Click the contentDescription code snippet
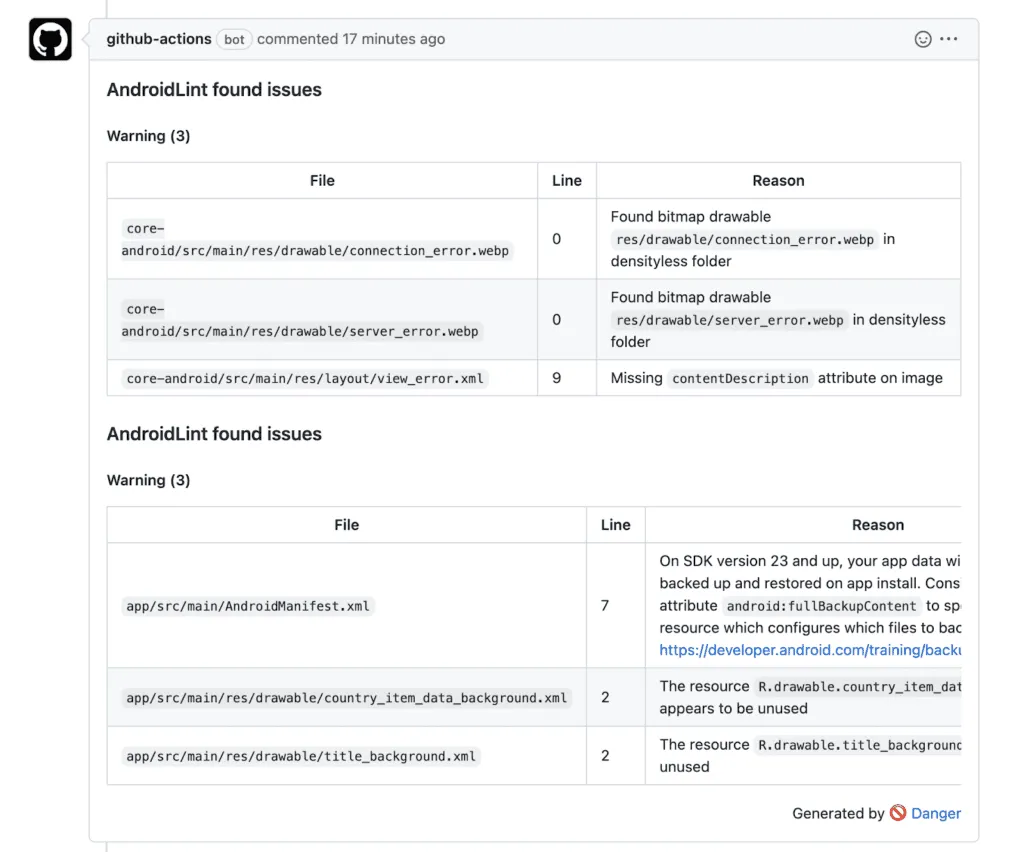Image resolution: width=1024 pixels, height=852 pixels. click(740, 379)
